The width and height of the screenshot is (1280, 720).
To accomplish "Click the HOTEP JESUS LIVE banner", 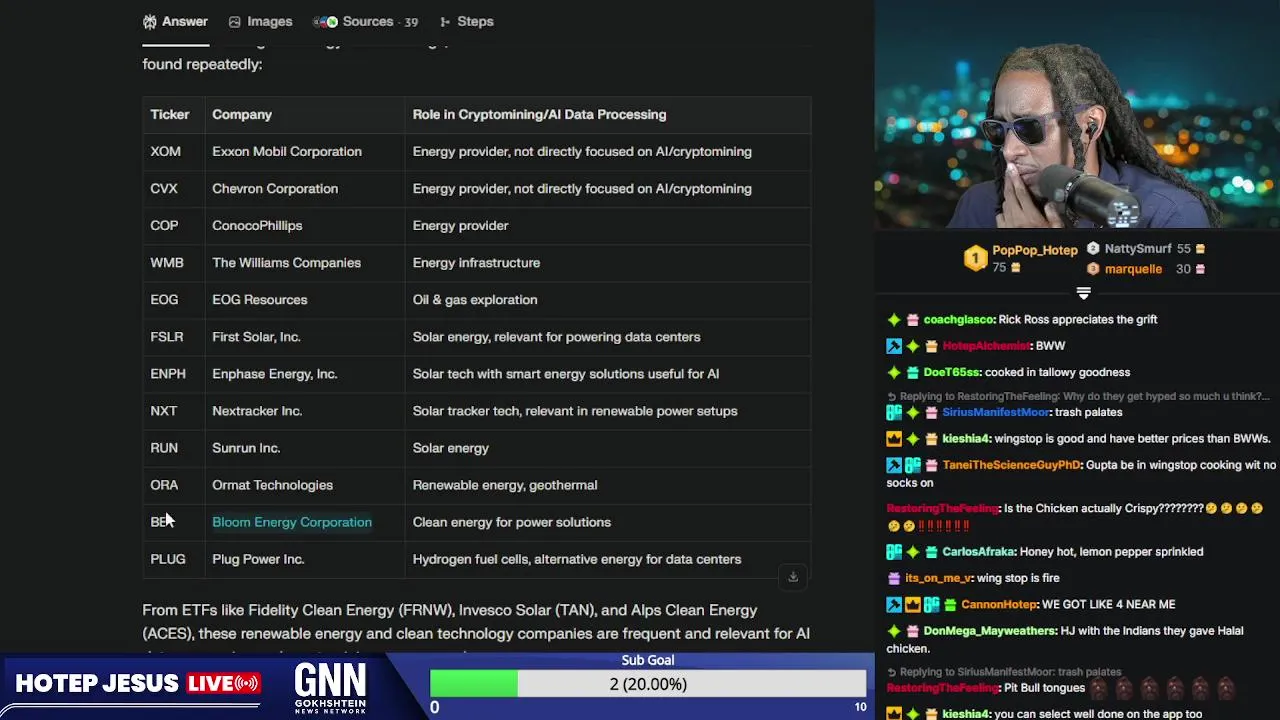I will [138, 684].
